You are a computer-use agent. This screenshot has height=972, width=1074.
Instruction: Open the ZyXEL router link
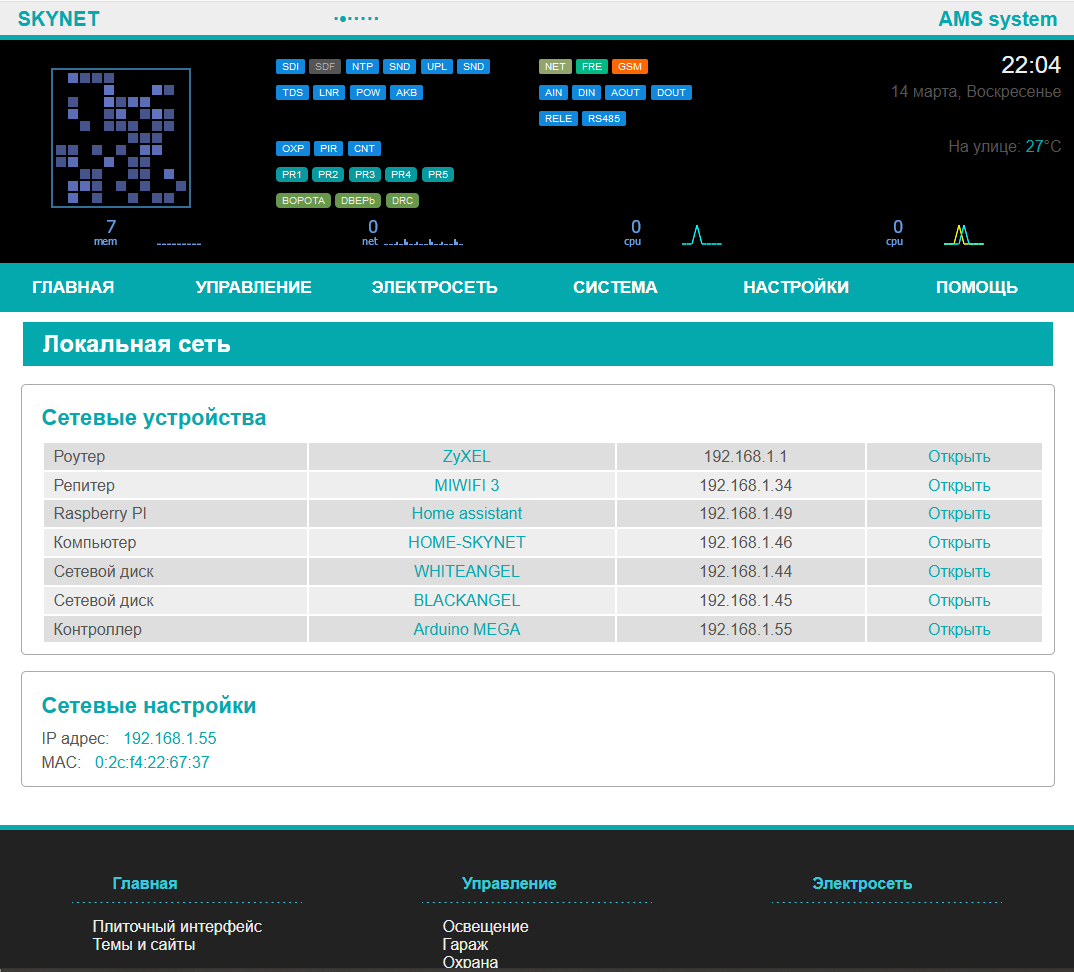467,457
